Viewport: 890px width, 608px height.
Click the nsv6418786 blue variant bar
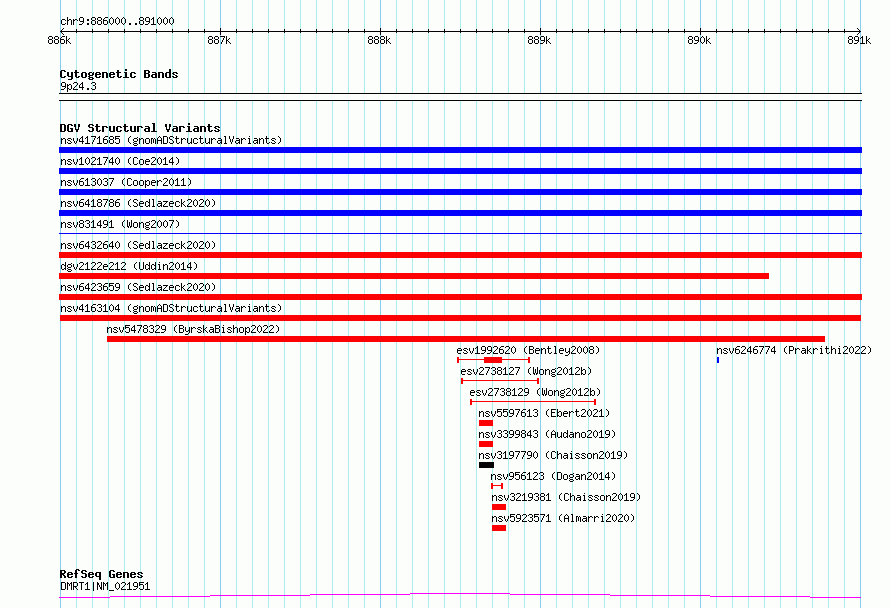tap(460, 213)
